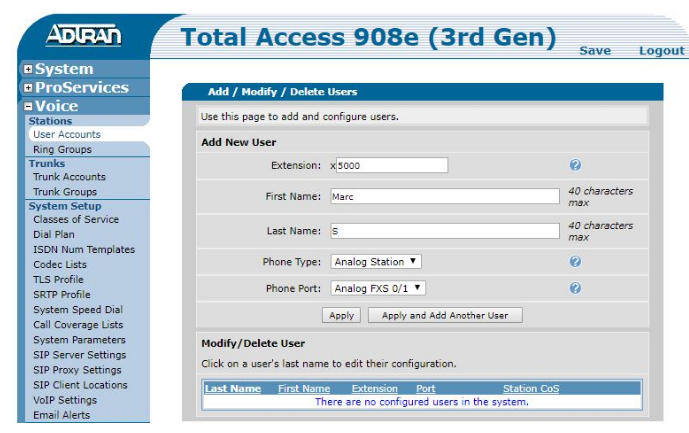Open System Speed Dial page
Image resolution: width=689 pixels, height=433 pixels.
[78, 309]
